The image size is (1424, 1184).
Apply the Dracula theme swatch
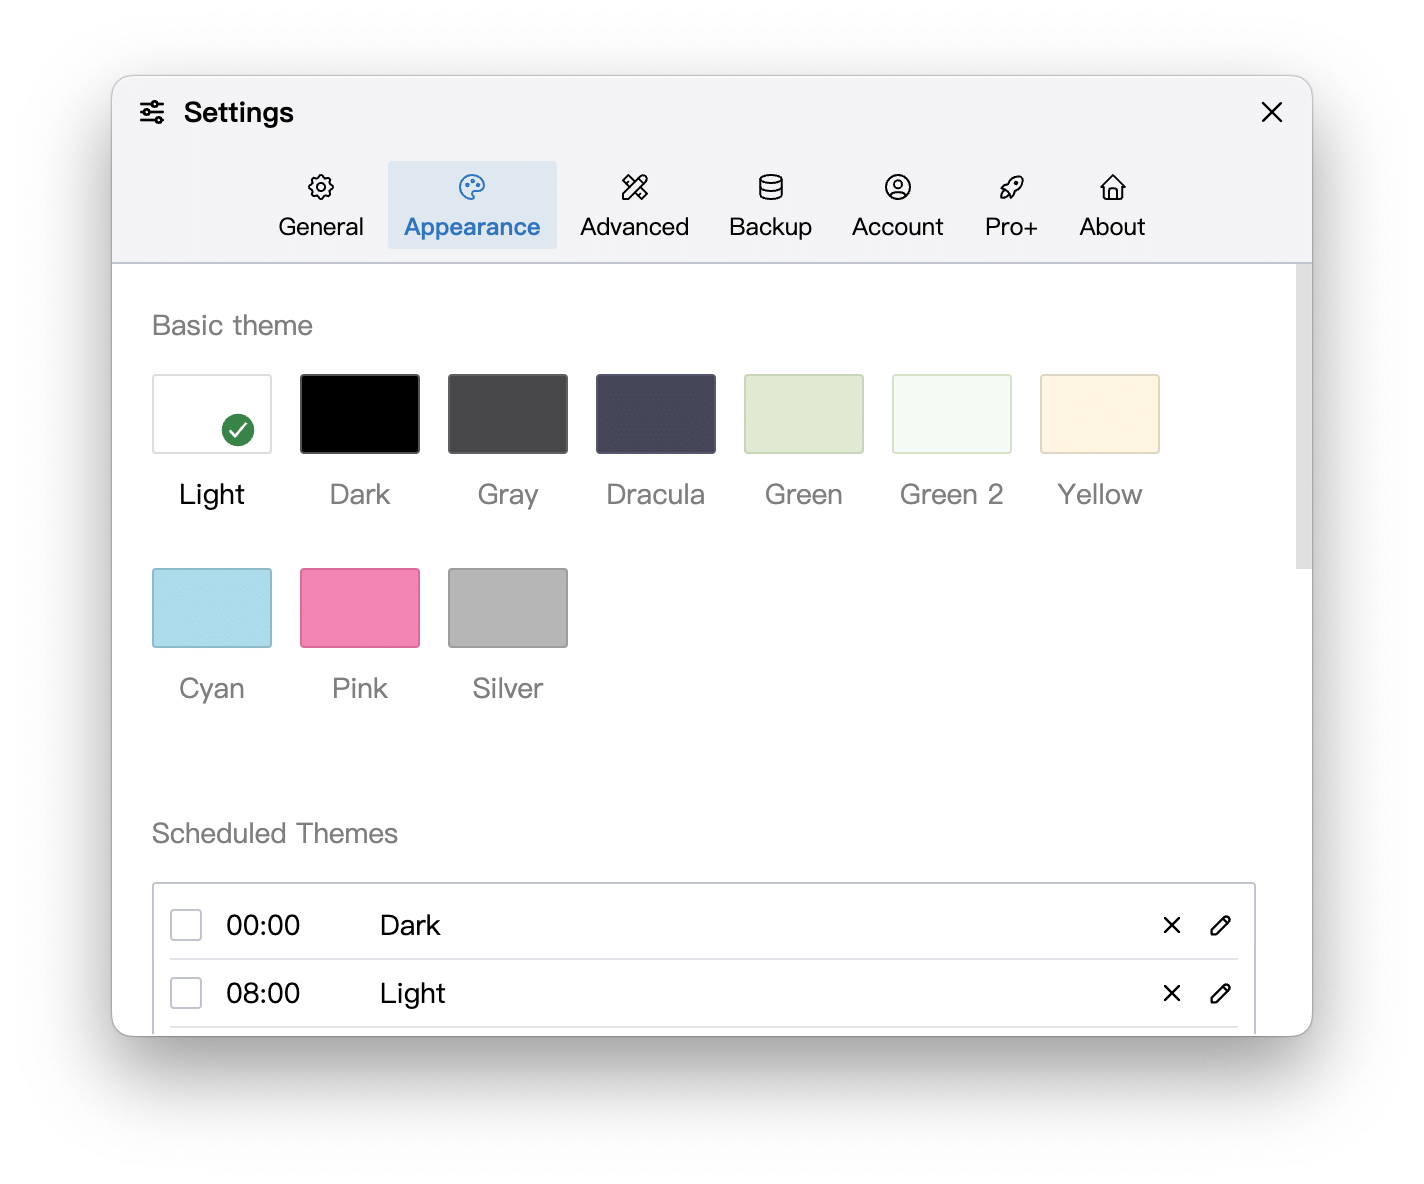(656, 414)
